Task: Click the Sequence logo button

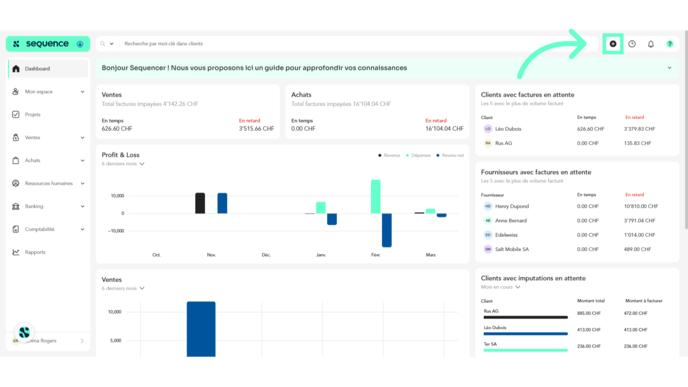Action: [48, 44]
